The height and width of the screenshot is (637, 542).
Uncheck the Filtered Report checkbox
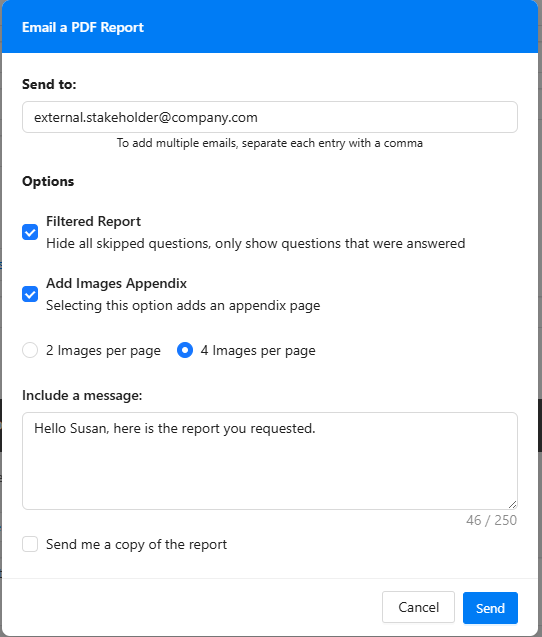click(30, 232)
